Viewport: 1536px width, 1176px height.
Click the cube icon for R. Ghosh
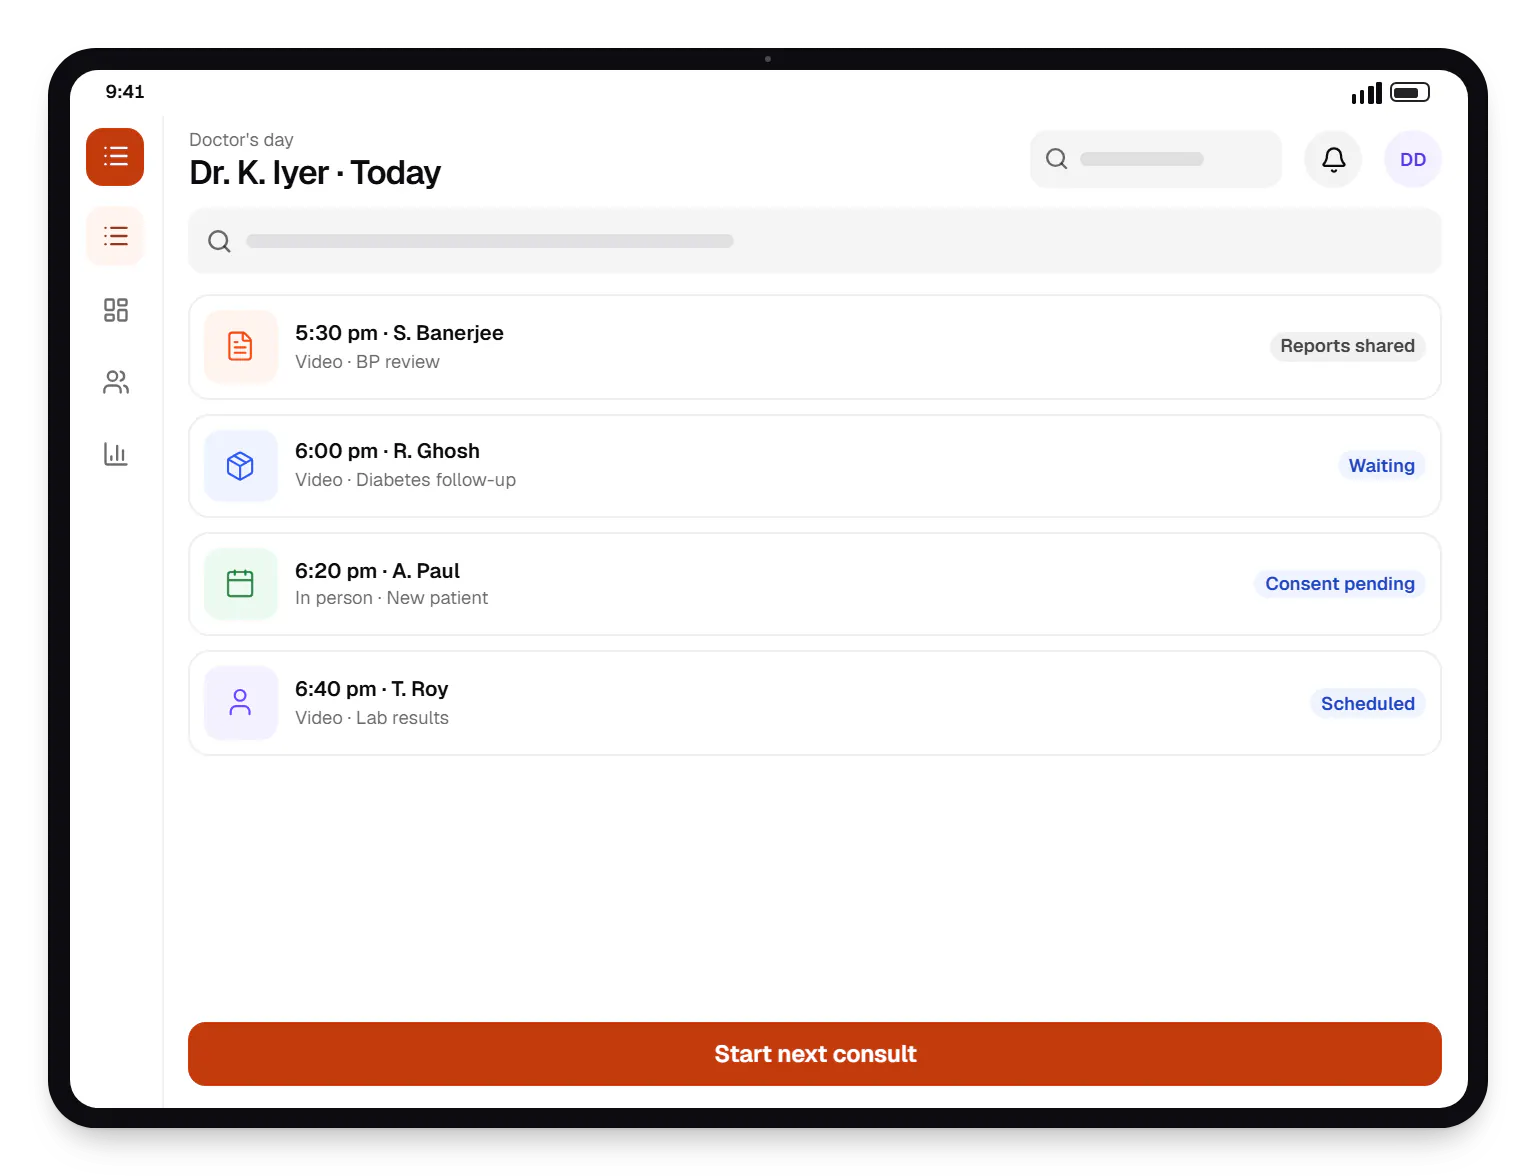pyautogui.click(x=240, y=466)
